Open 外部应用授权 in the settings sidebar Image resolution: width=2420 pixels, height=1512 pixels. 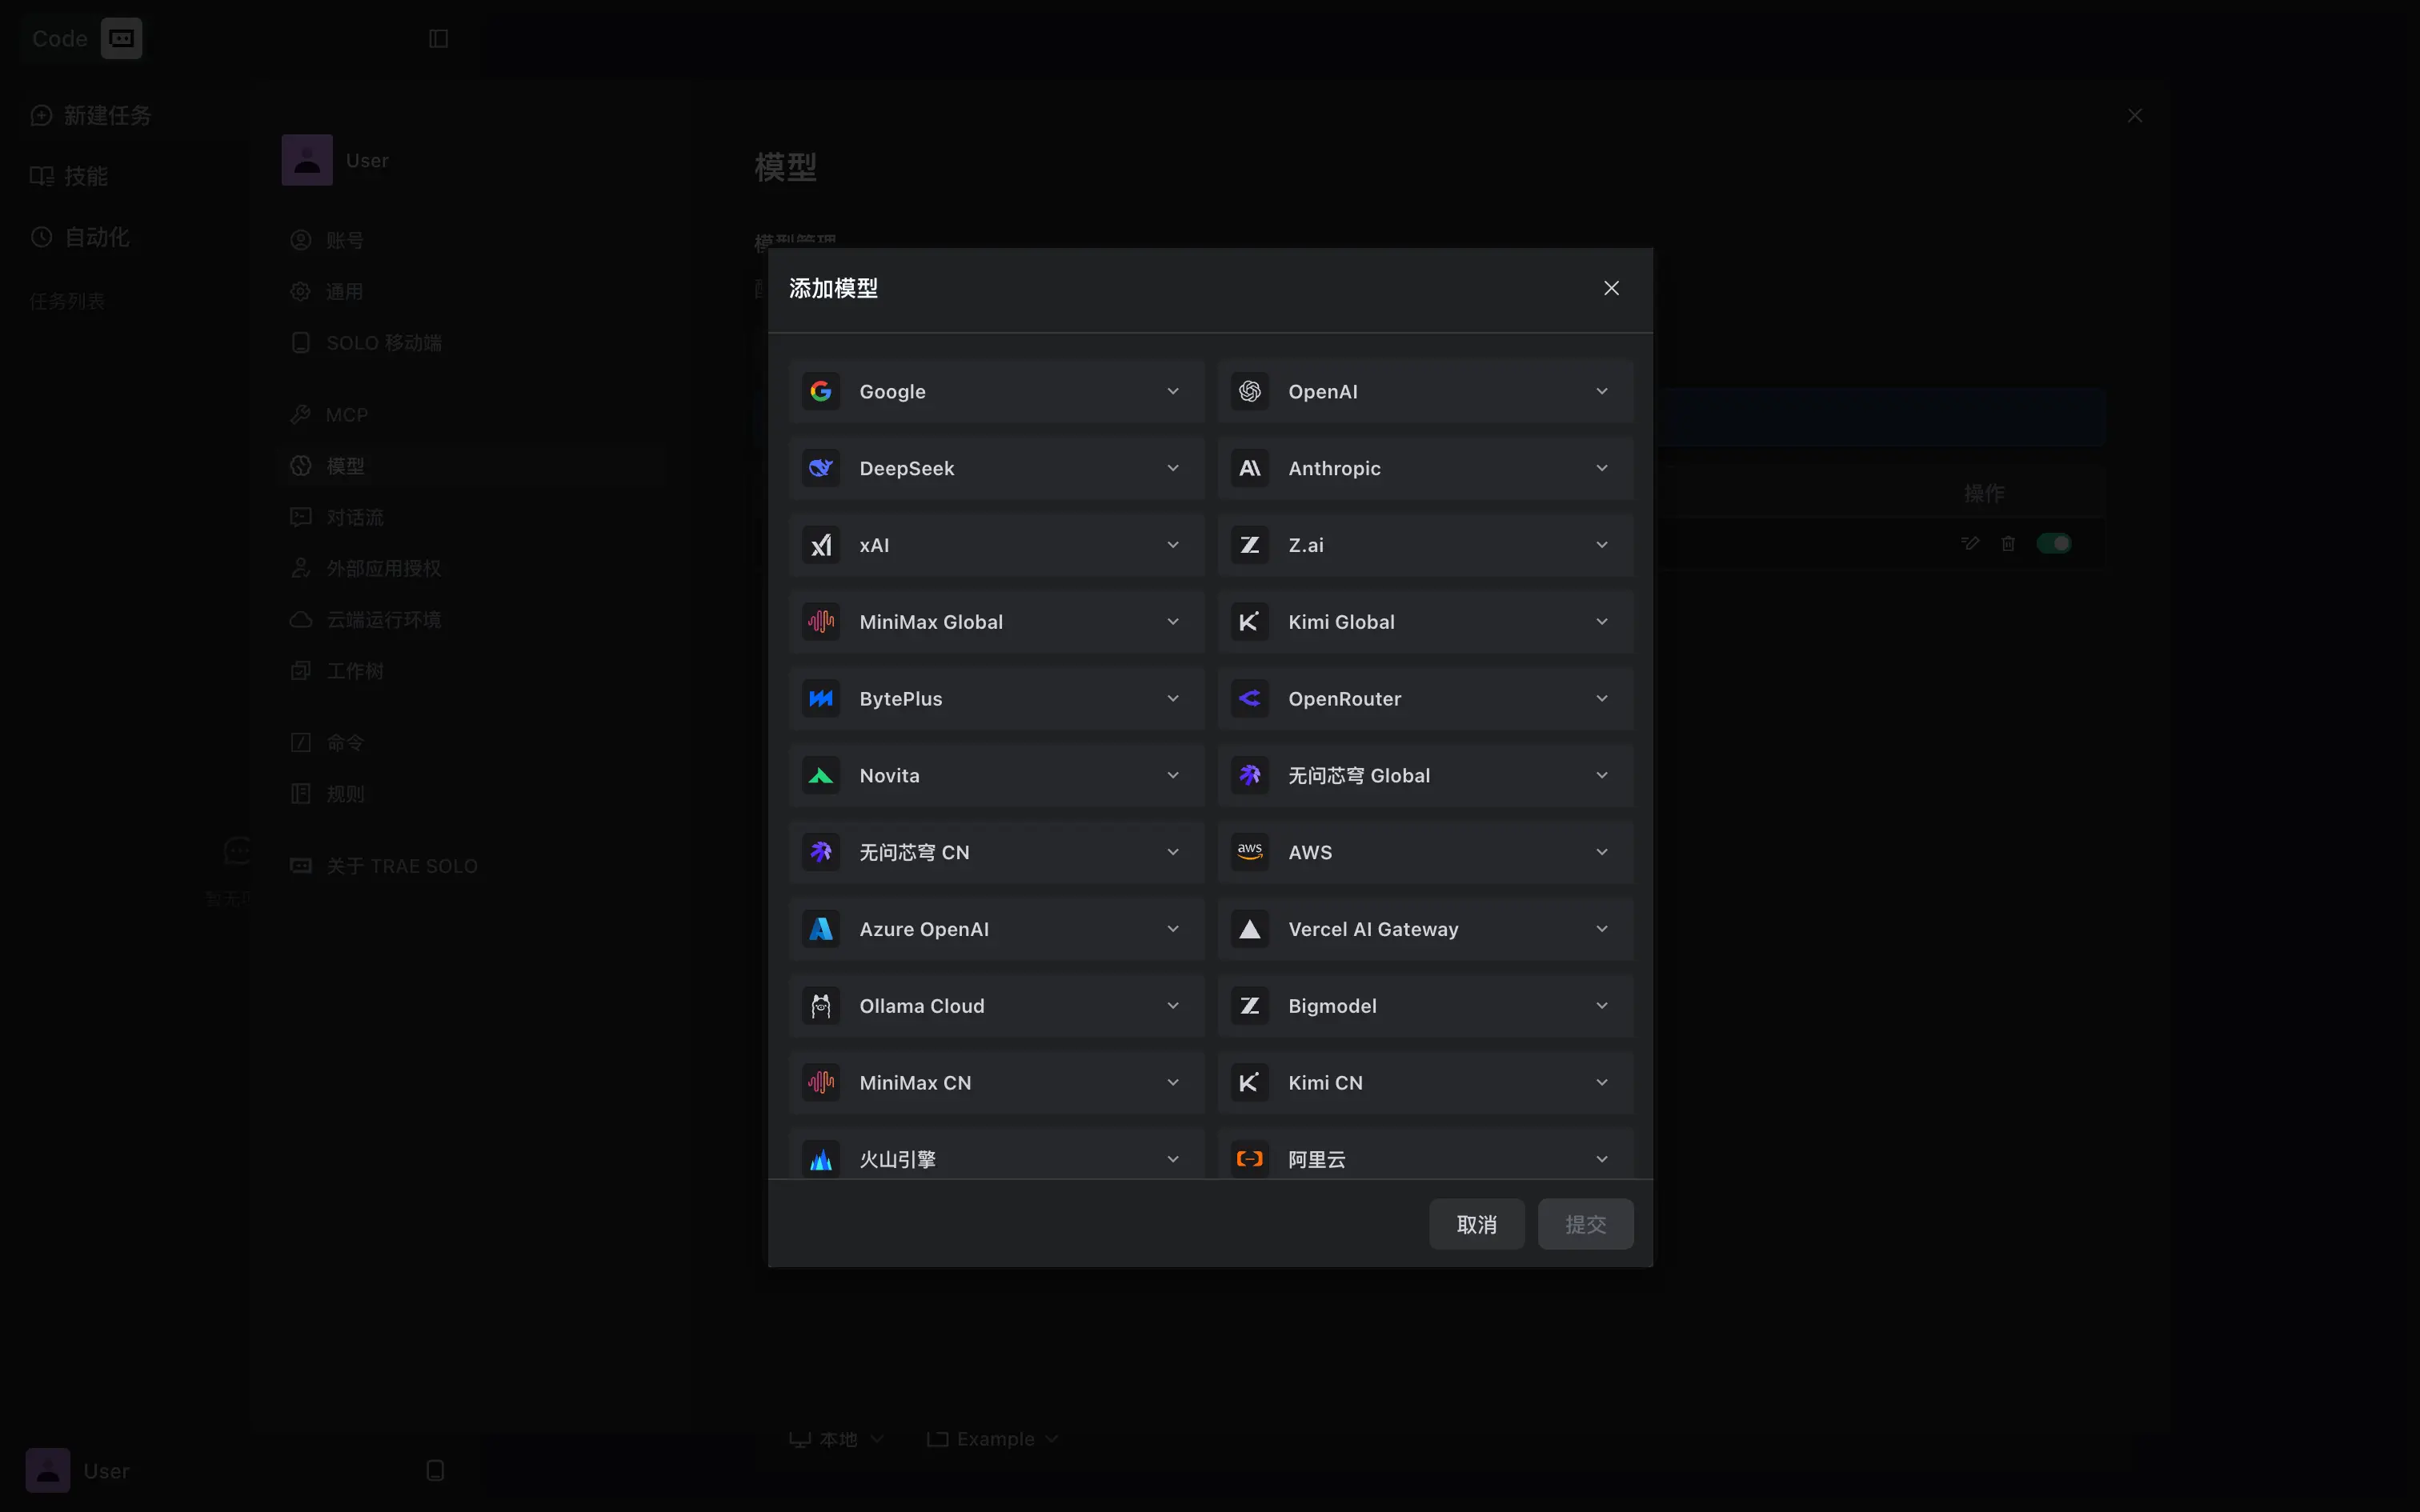(472, 568)
